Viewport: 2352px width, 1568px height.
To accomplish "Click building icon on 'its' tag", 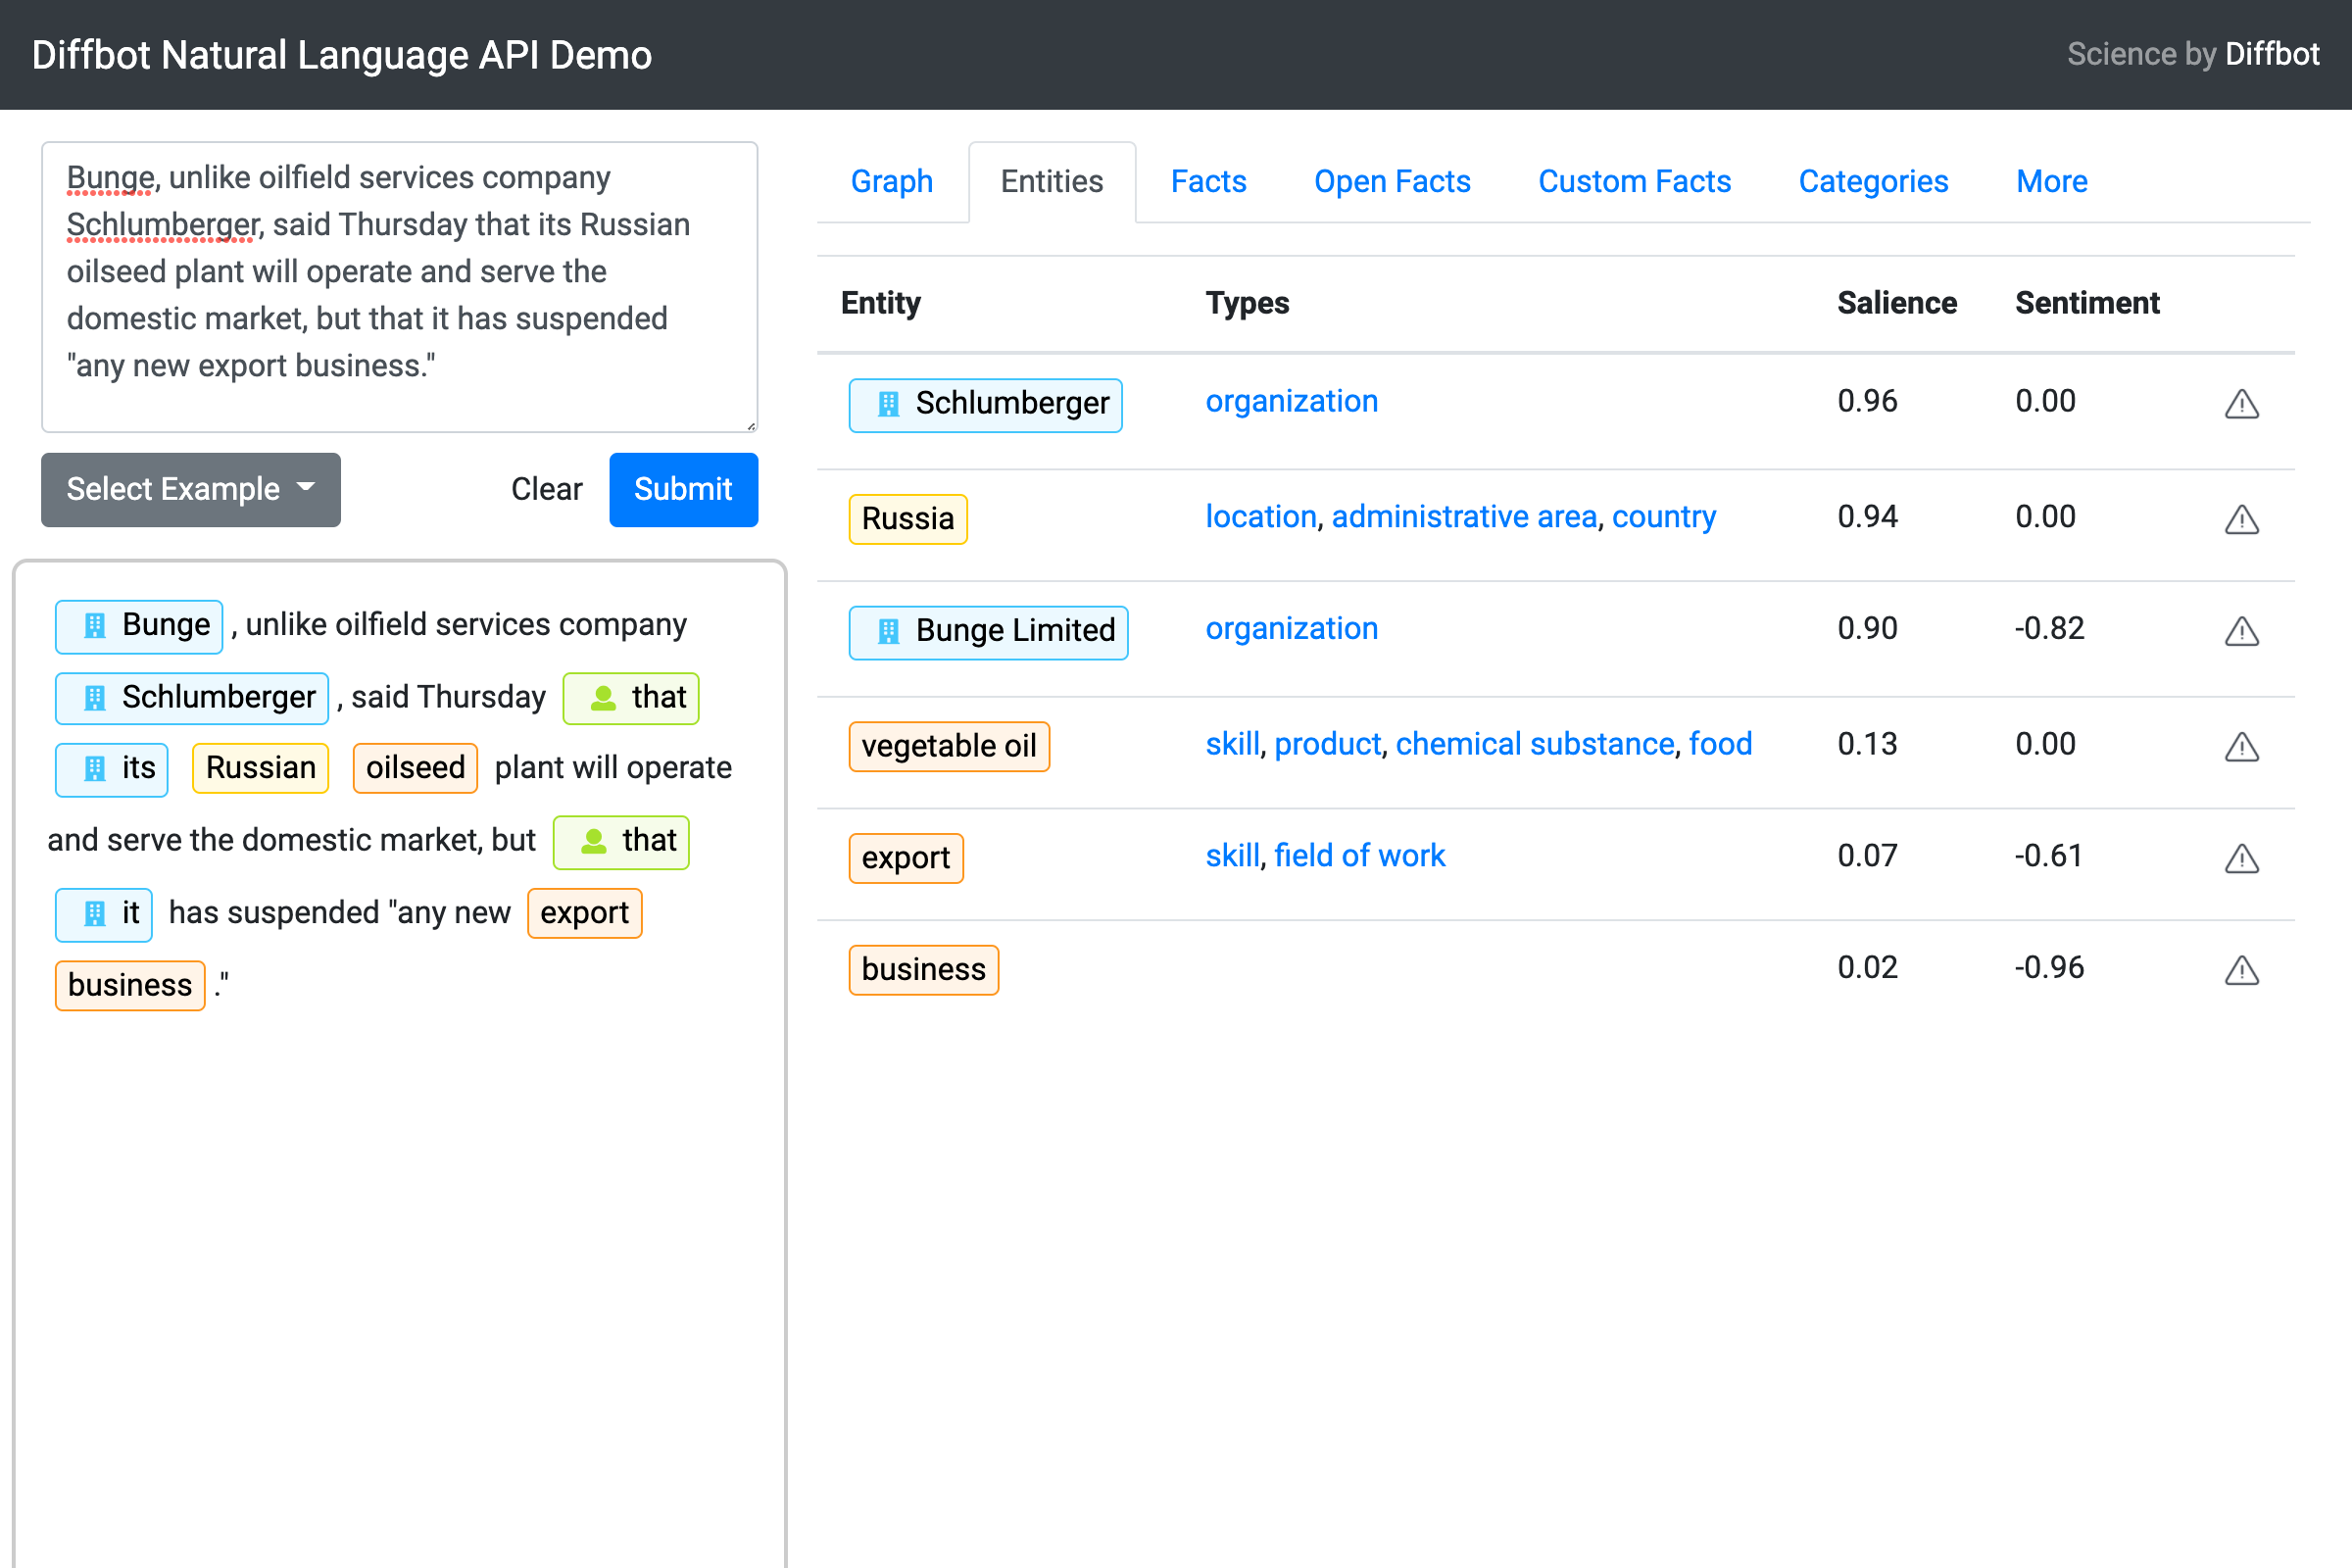I will point(95,769).
